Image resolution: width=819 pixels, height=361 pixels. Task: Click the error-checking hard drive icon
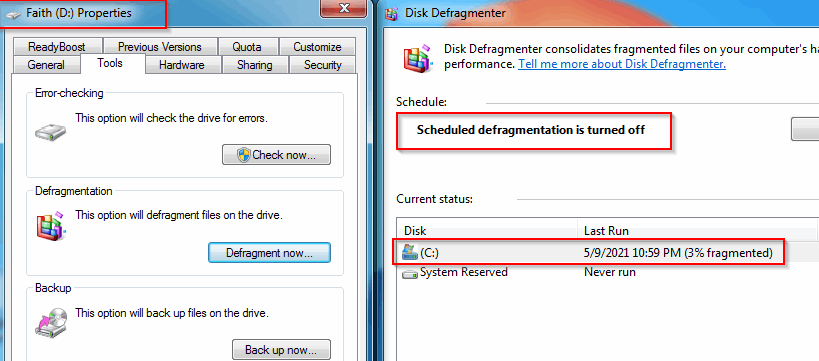point(51,132)
